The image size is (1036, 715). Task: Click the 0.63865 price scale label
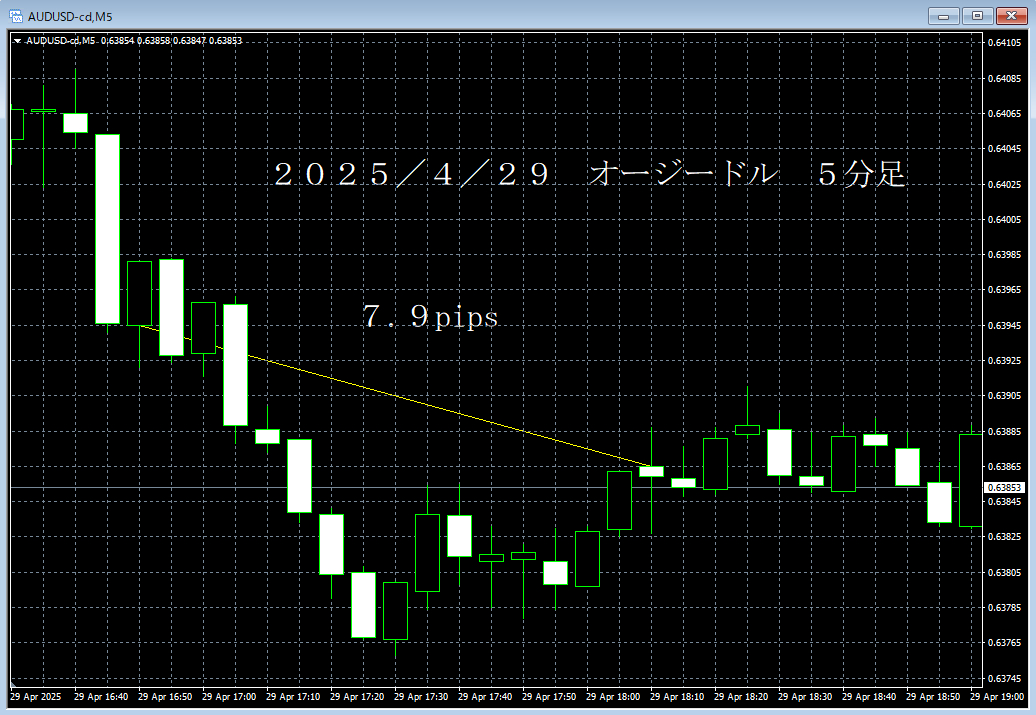(1004, 467)
